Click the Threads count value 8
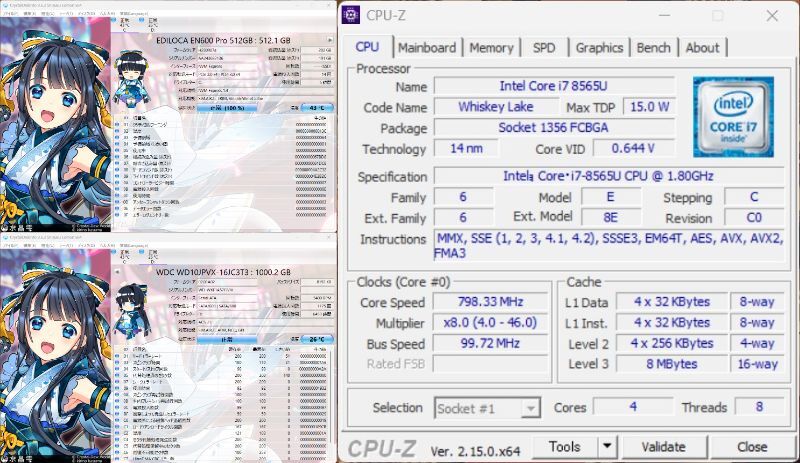Viewport: 800px width, 463px height. click(760, 407)
